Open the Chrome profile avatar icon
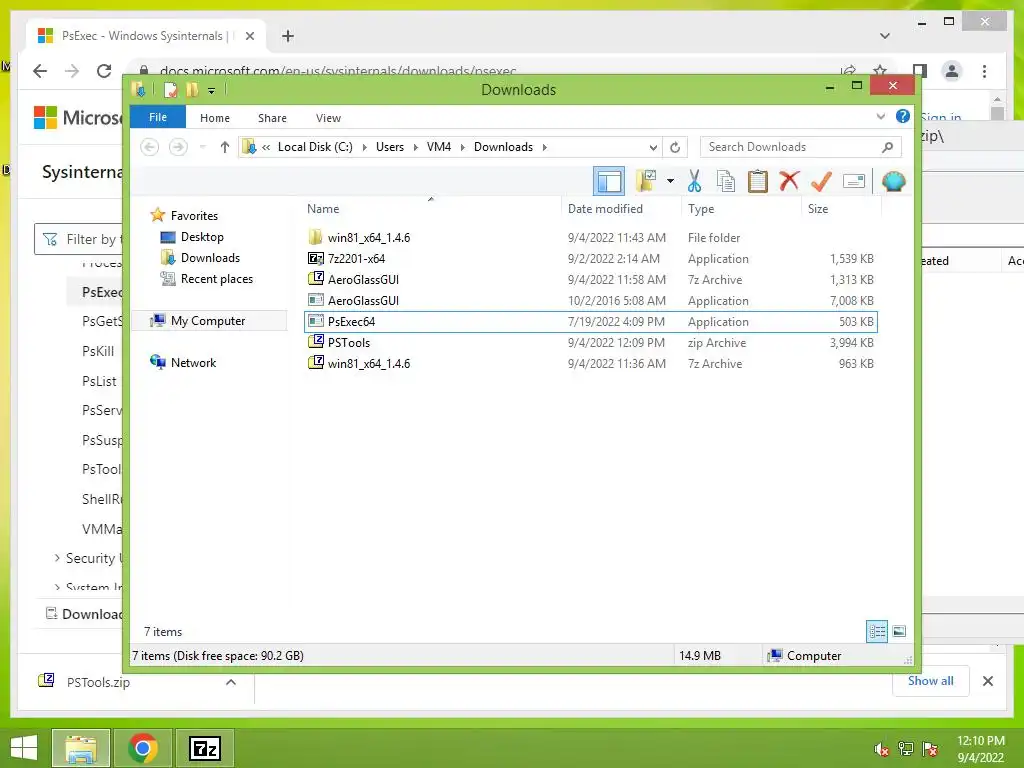1024x768 pixels. coord(952,71)
